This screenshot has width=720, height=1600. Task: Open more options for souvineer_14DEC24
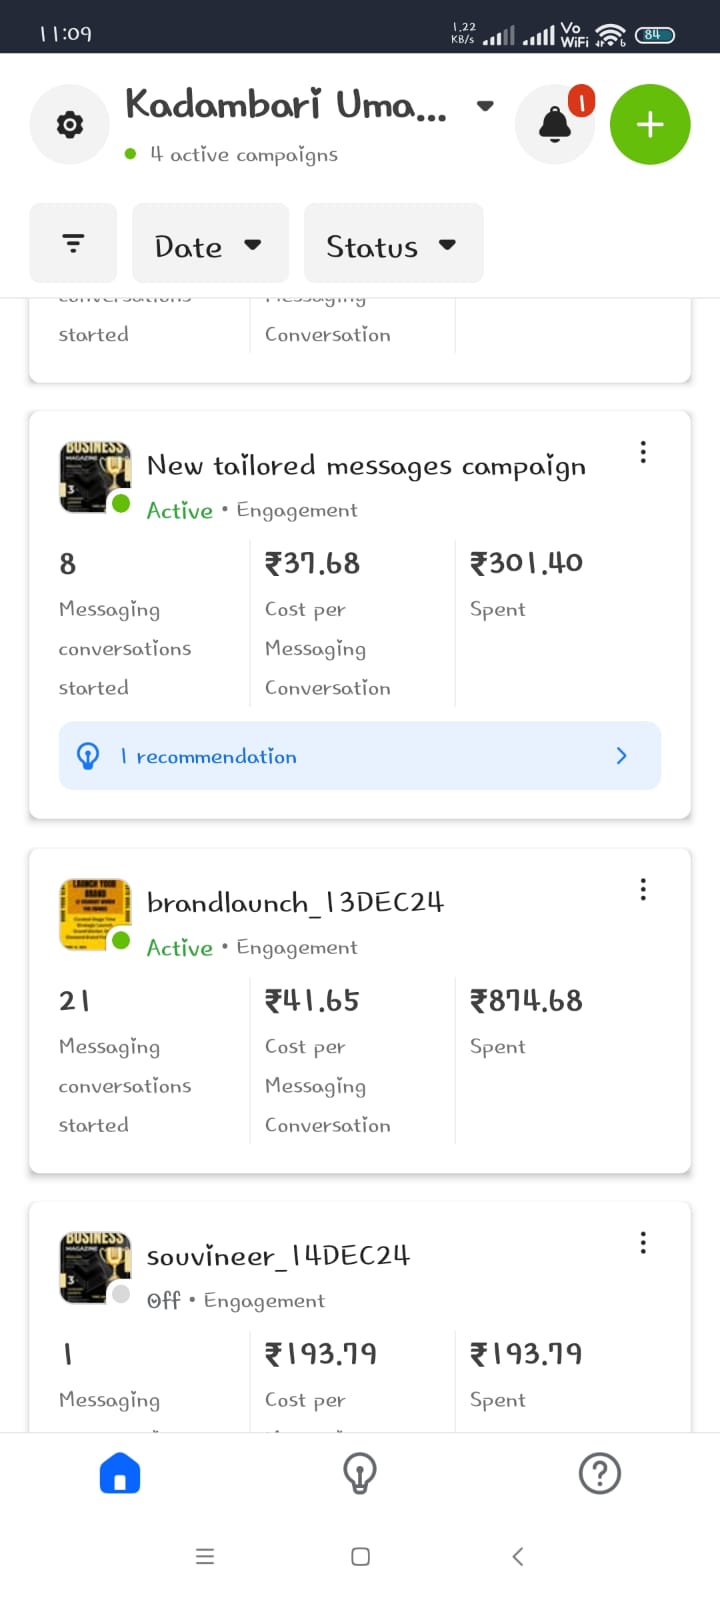(643, 1242)
